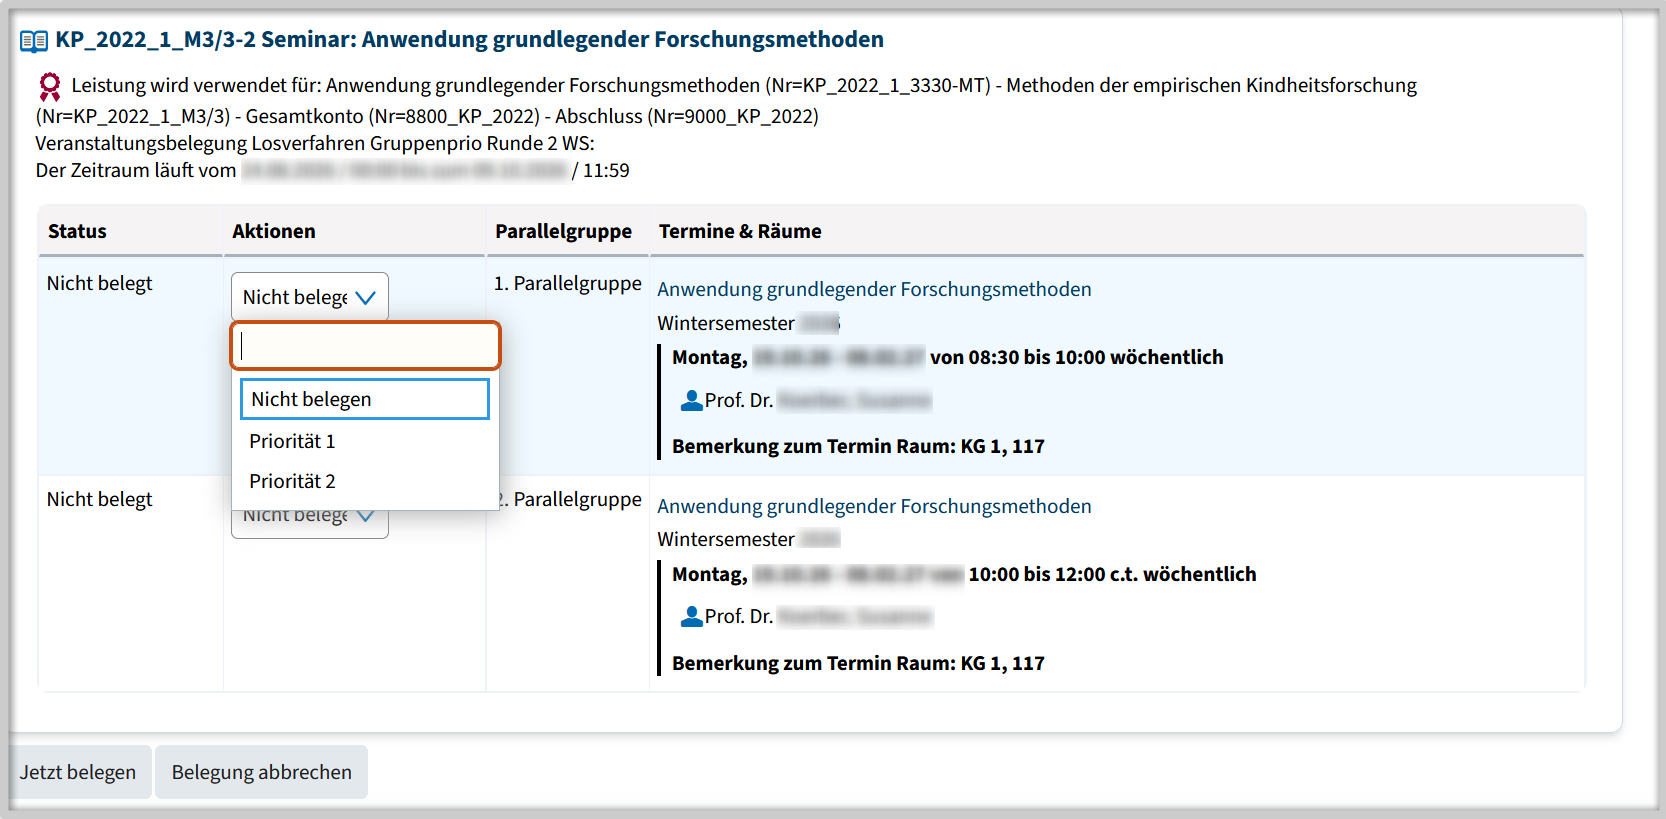Click the room remark in 2. Parallelgruppe
The width and height of the screenshot is (1666, 819).
[858, 663]
